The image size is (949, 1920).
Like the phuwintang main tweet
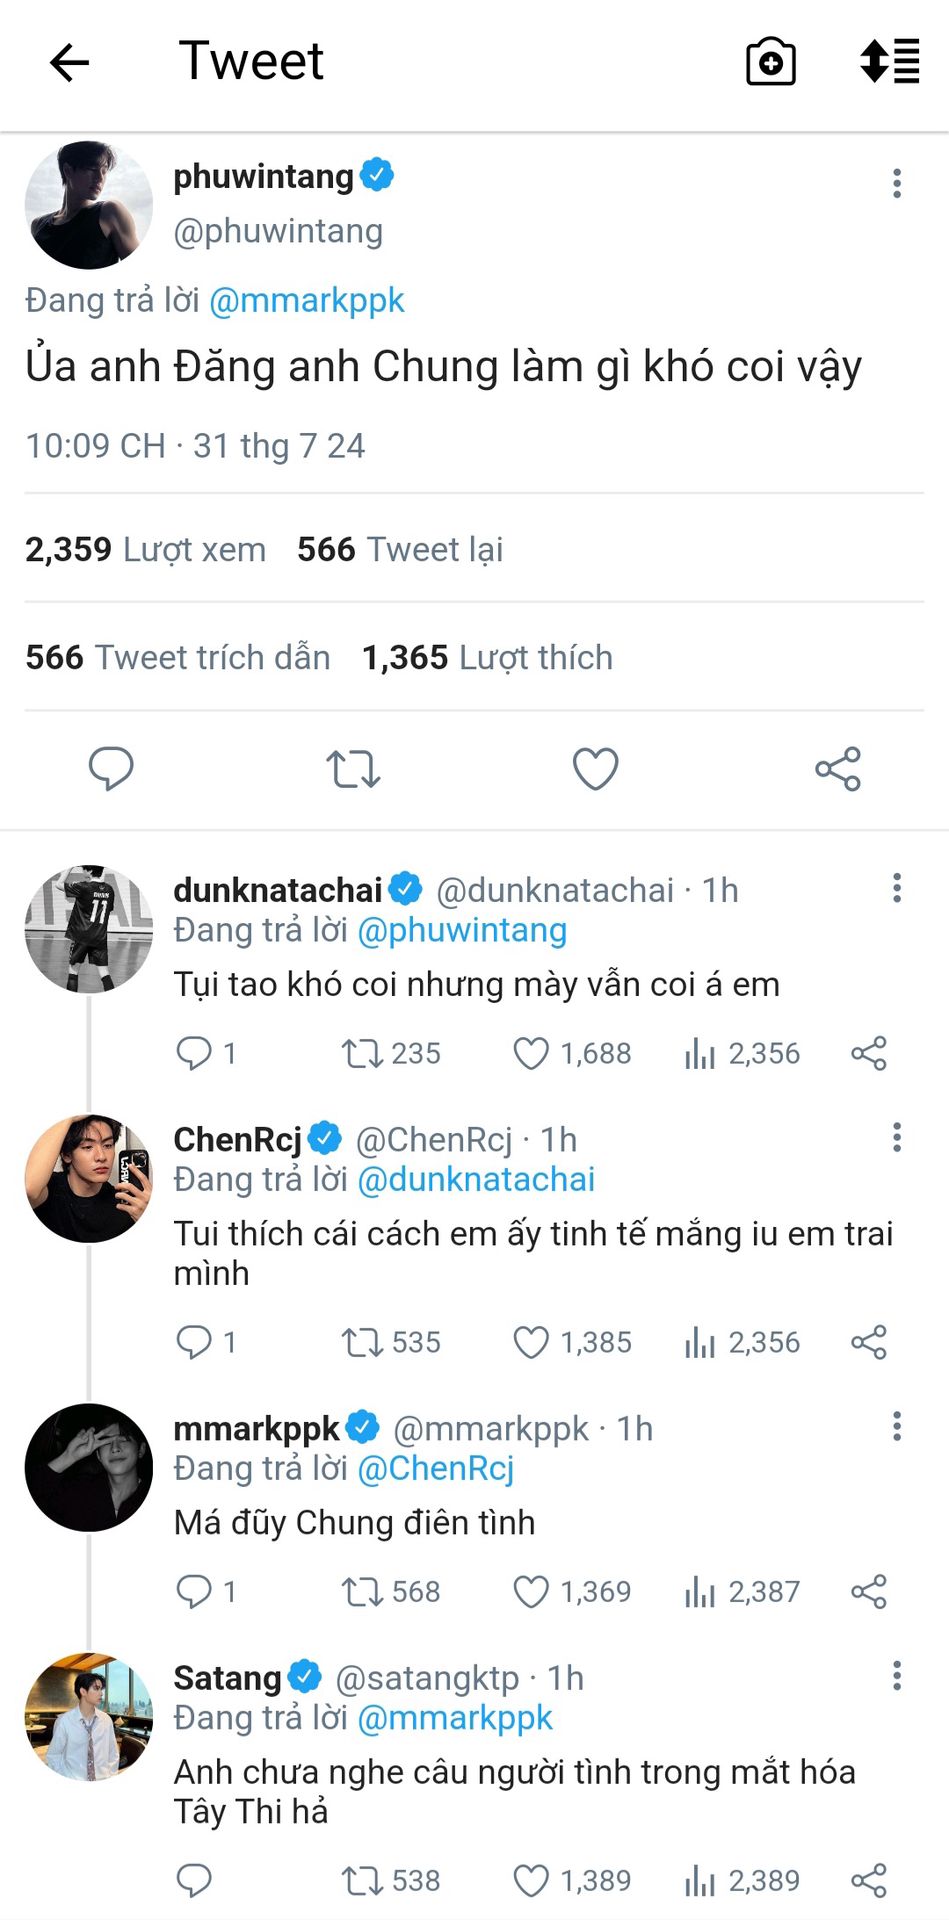click(x=595, y=769)
